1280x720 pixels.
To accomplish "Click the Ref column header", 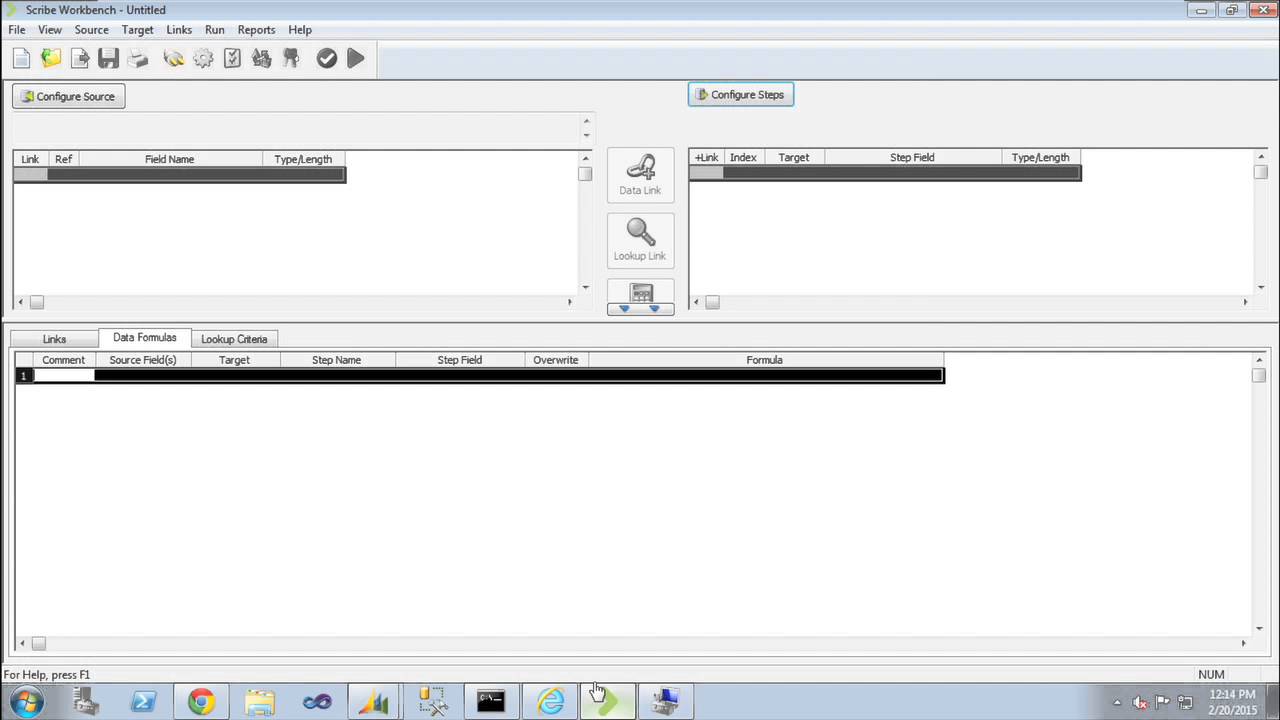I will [63, 159].
